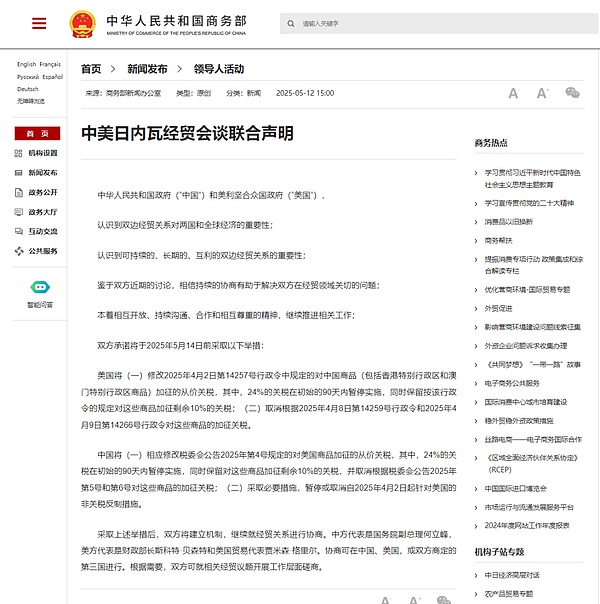Click the top decrease font size icon
The image size is (600, 604).
pyautogui.click(x=541, y=93)
